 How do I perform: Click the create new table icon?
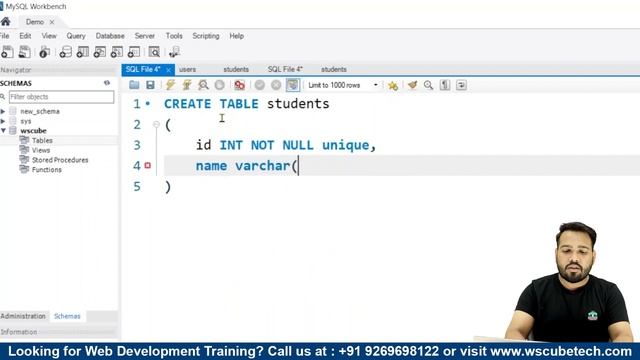[82, 52]
